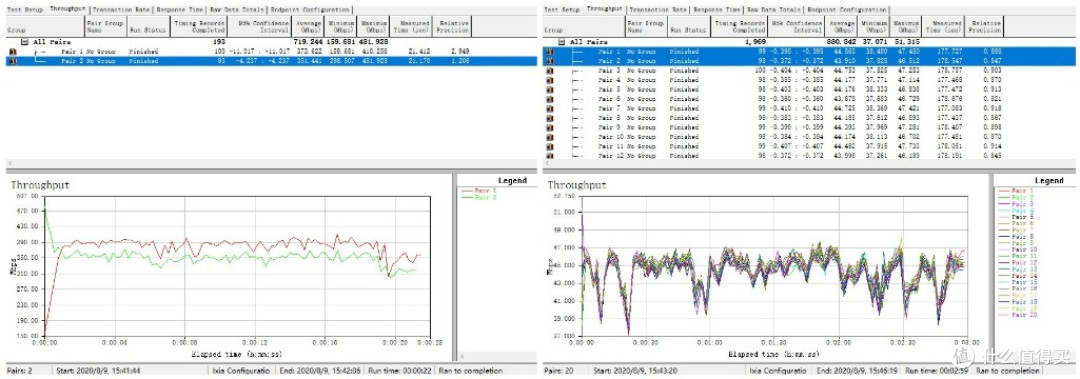Image resolution: width=1080 pixels, height=379 pixels.
Task: Click Pair 7 row icon in 20-pair window
Action: pos(550,108)
